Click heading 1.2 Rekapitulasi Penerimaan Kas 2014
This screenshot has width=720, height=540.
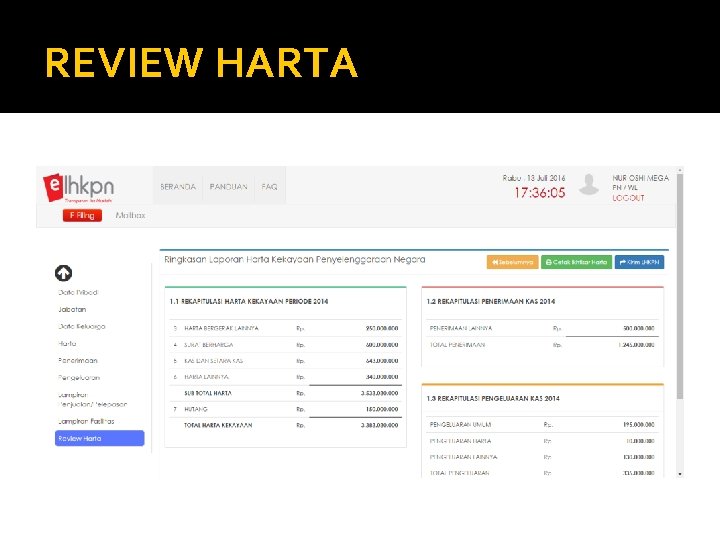coord(491,302)
